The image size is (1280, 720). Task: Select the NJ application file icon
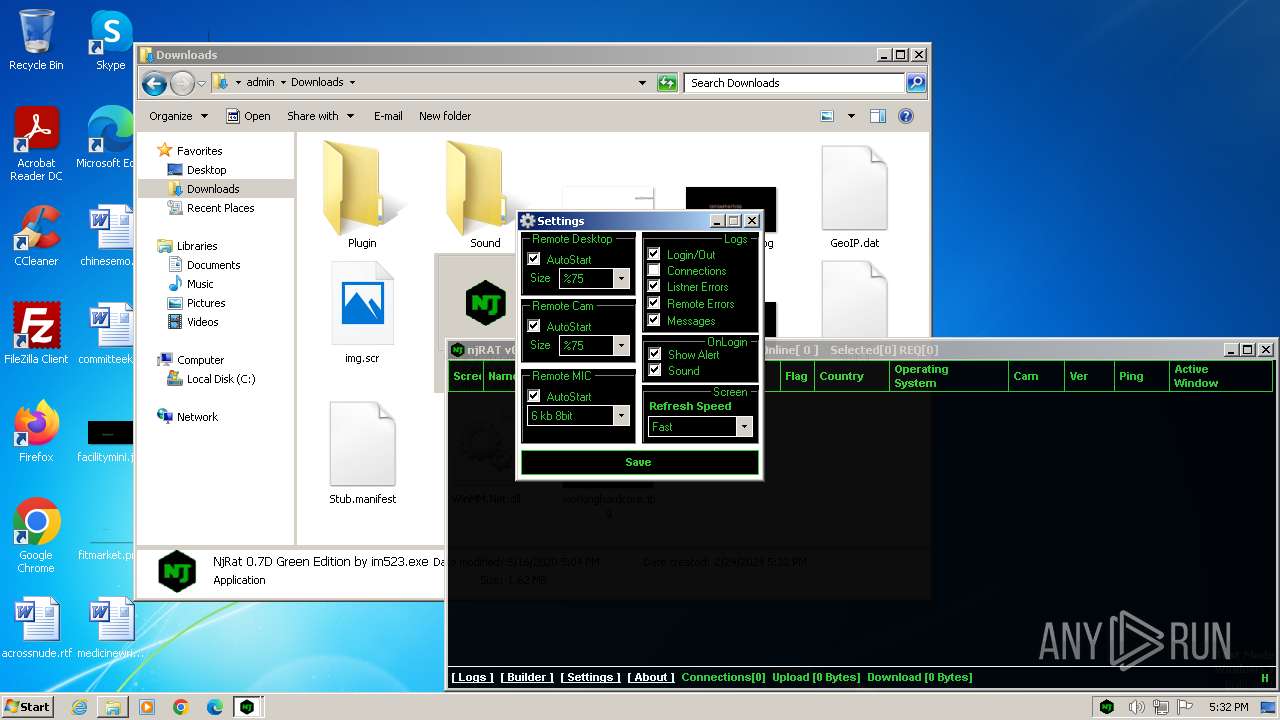click(x=485, y=303)
